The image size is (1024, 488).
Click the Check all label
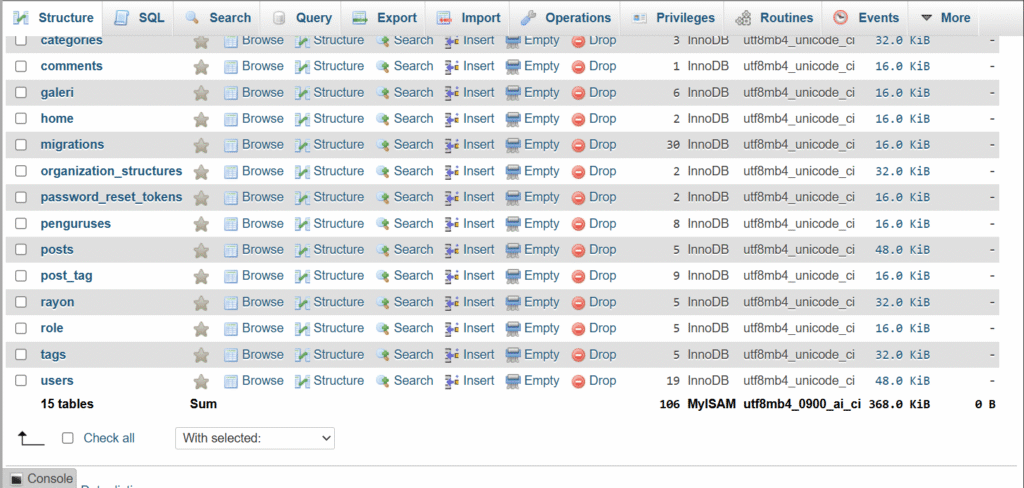pyautogui.click(x=109, y=438)
